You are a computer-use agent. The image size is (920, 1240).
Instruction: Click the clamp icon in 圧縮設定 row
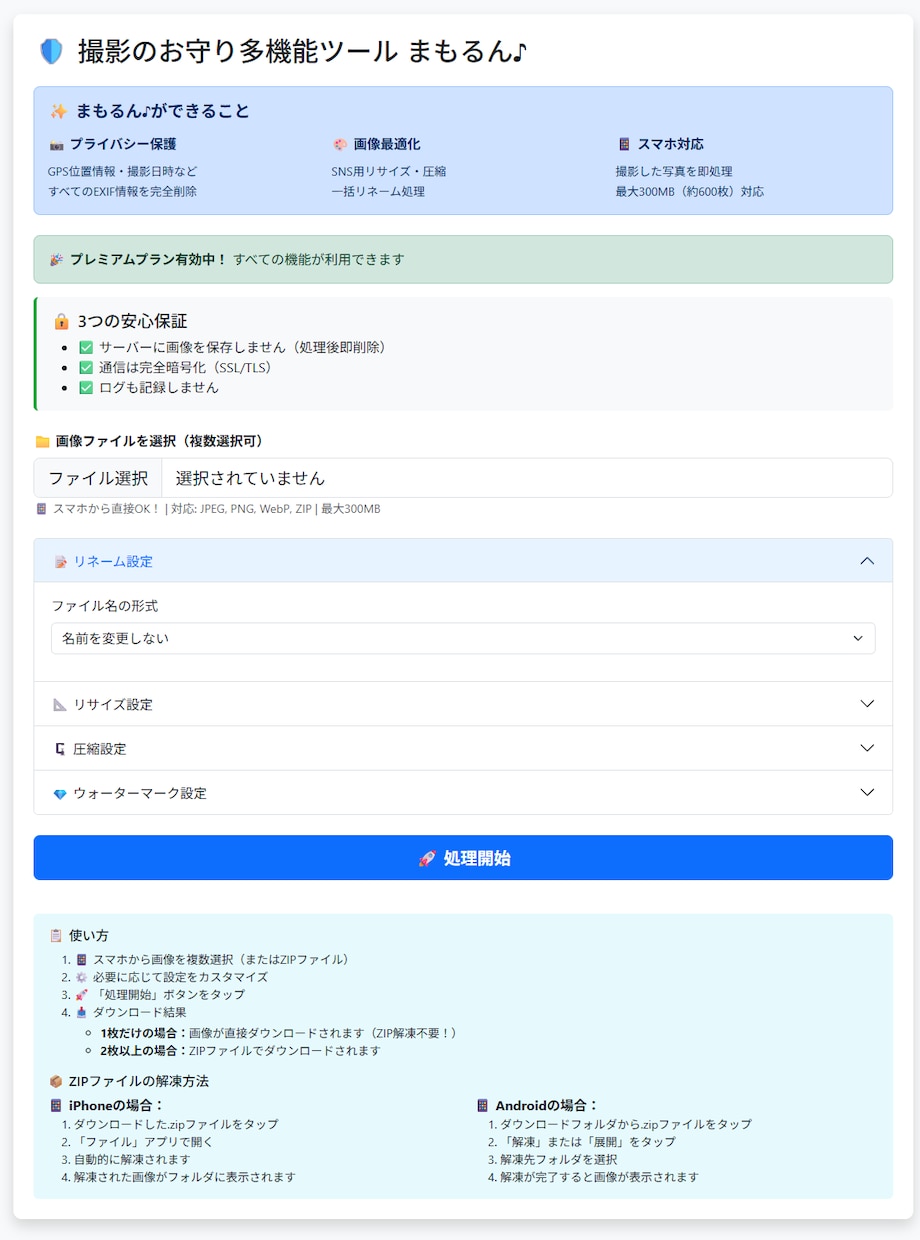point(60,749)
